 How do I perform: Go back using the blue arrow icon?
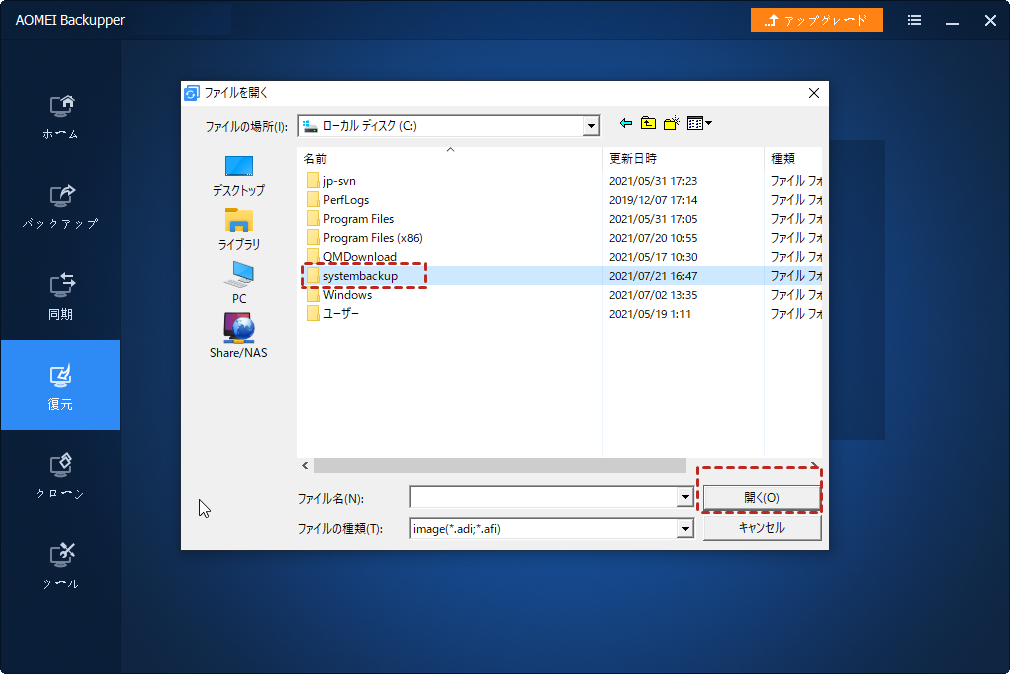click(625, 123)
